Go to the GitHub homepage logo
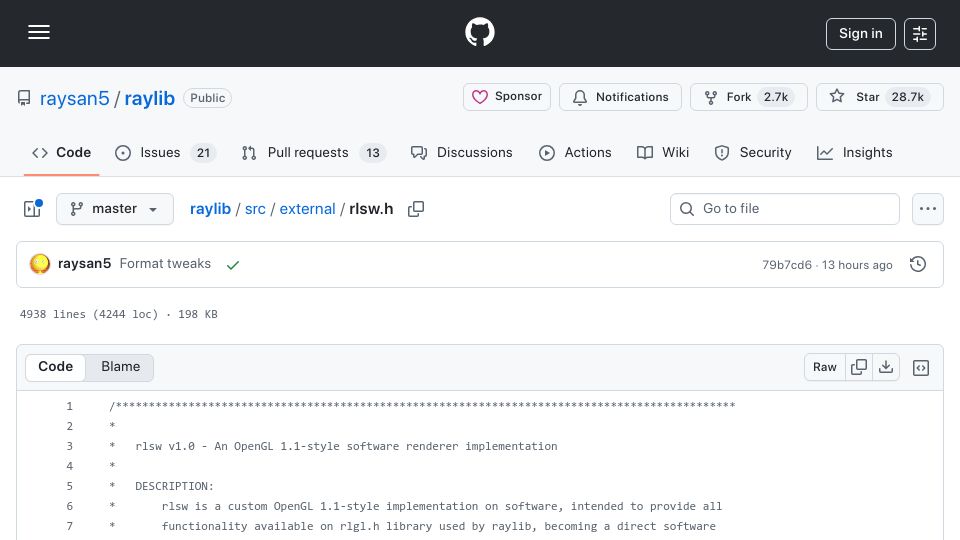 (479, 32)
